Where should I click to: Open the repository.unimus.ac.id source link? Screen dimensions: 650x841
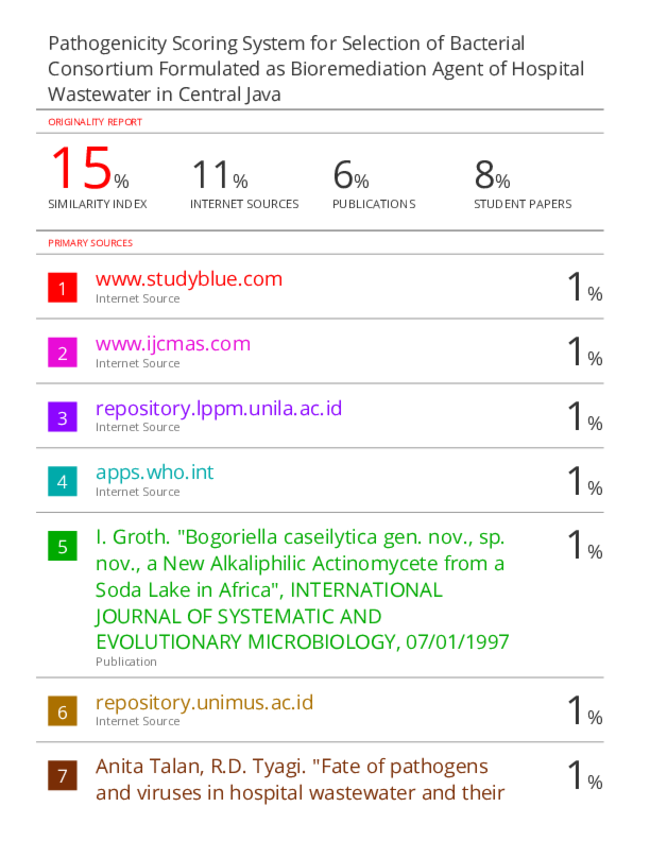coord(204,703)
